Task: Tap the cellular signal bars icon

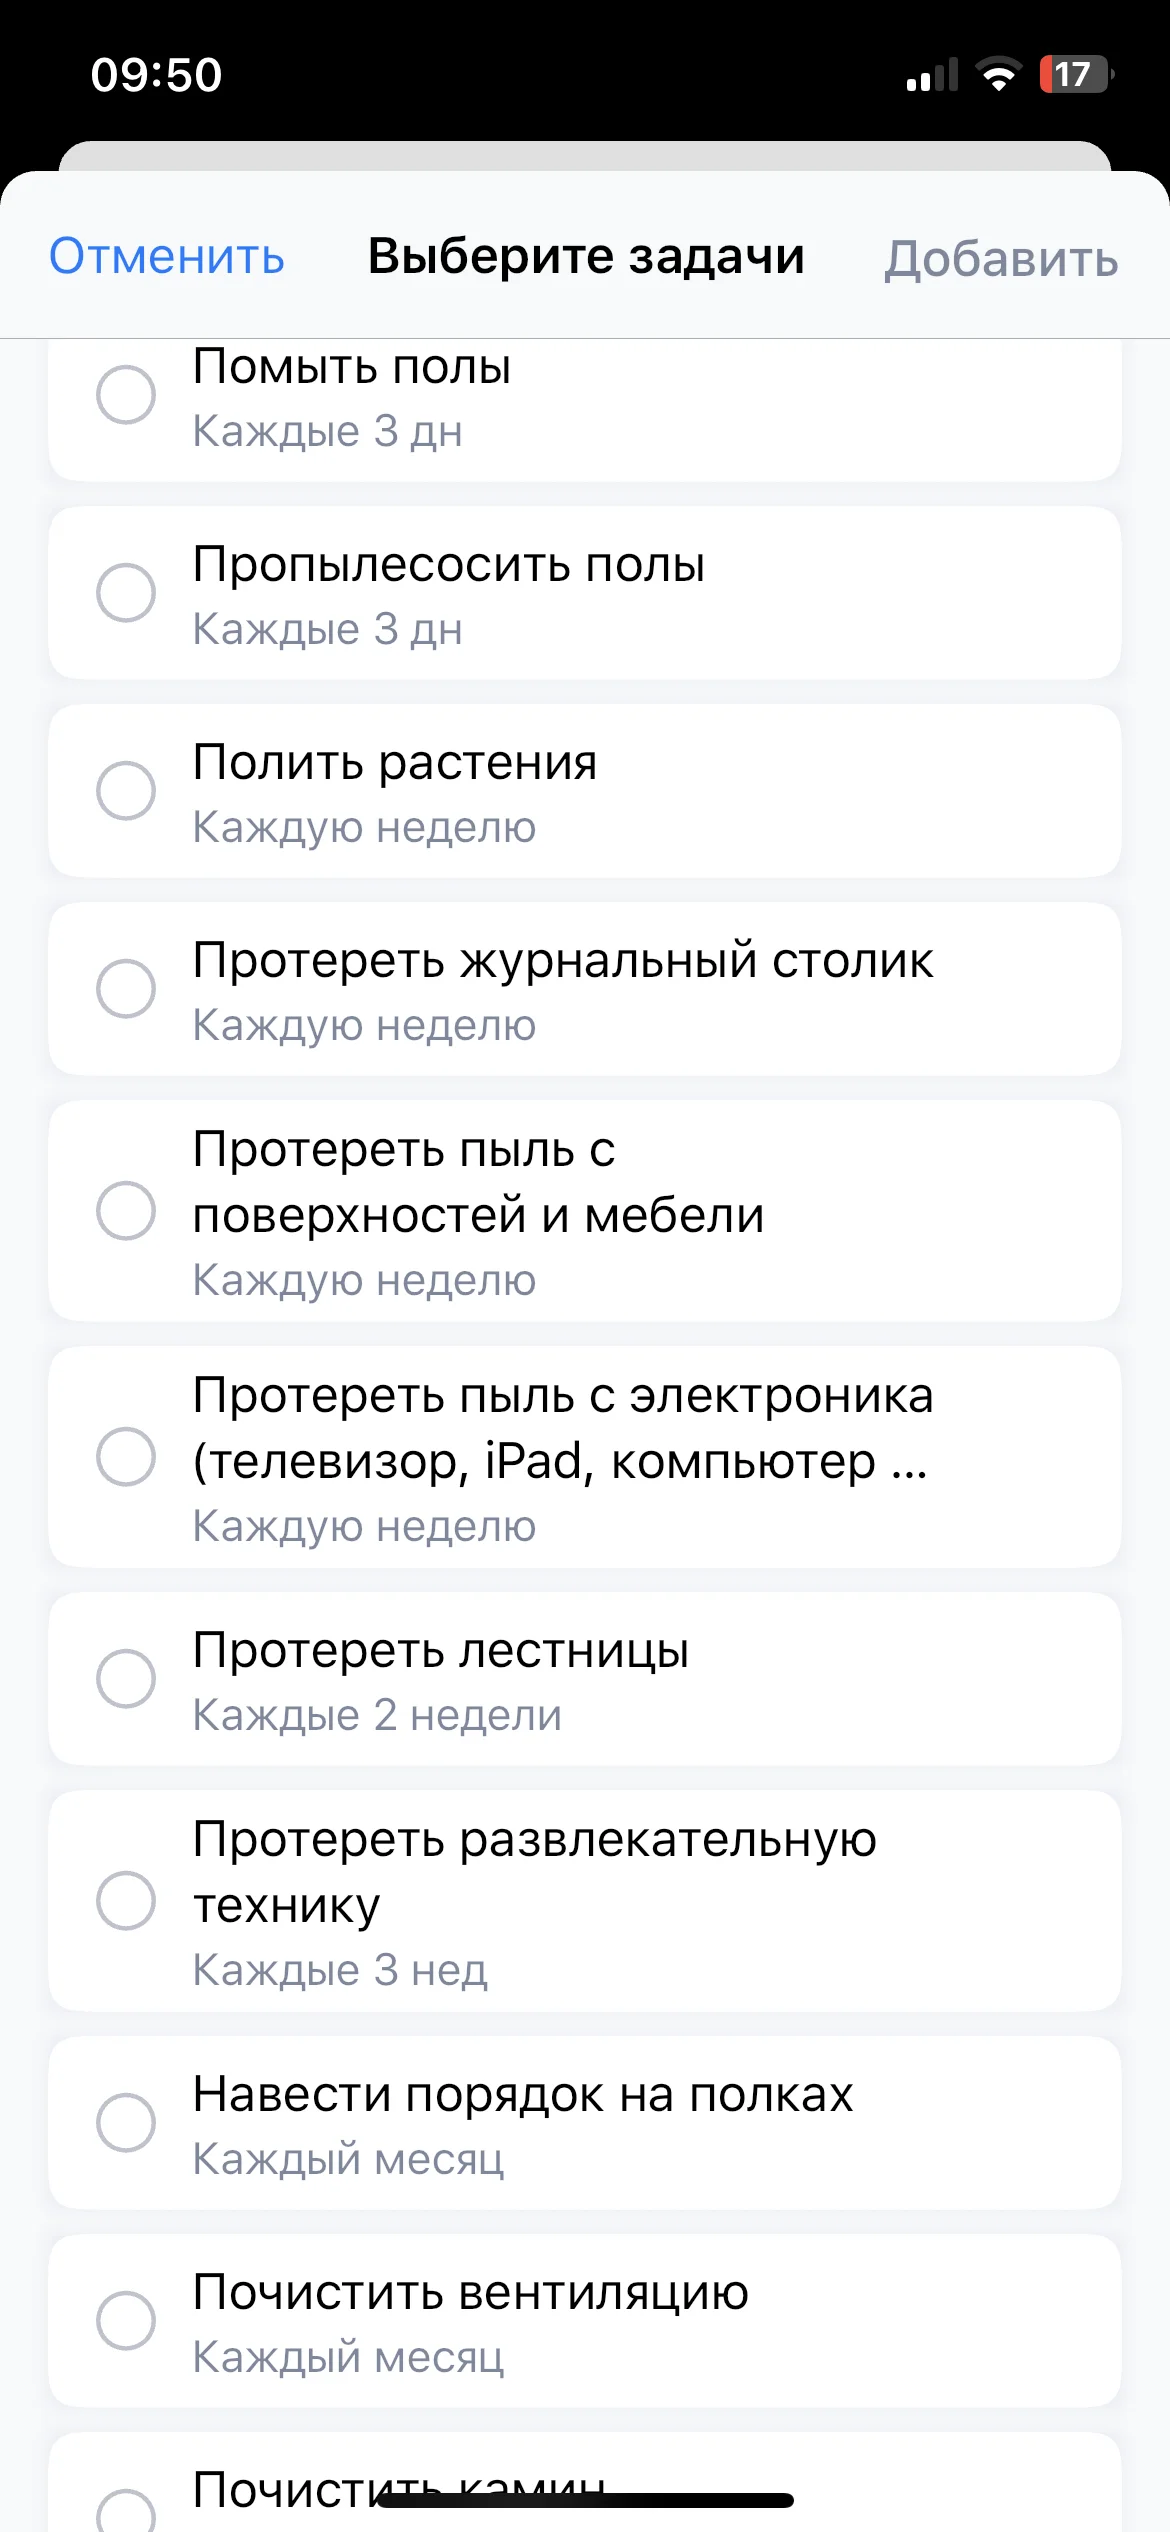Action: click(932, 75)
